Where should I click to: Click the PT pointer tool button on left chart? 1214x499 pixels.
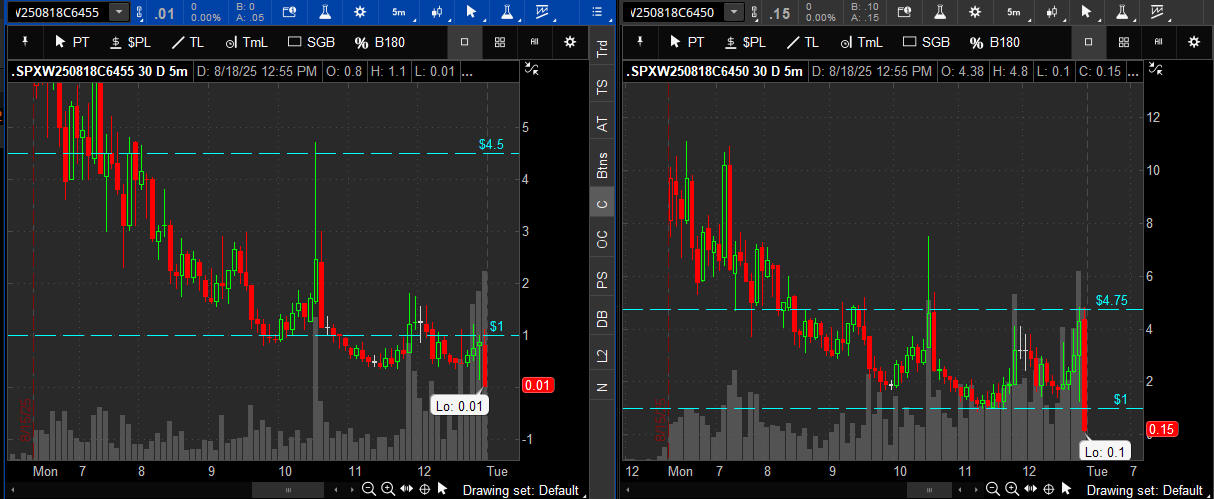tap(72, 42)
